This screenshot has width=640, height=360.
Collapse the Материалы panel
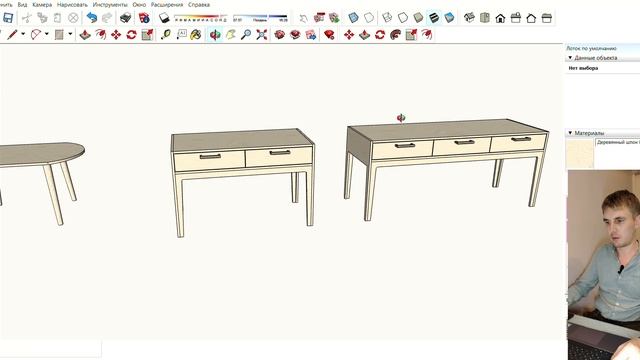[x=570, y=133]
